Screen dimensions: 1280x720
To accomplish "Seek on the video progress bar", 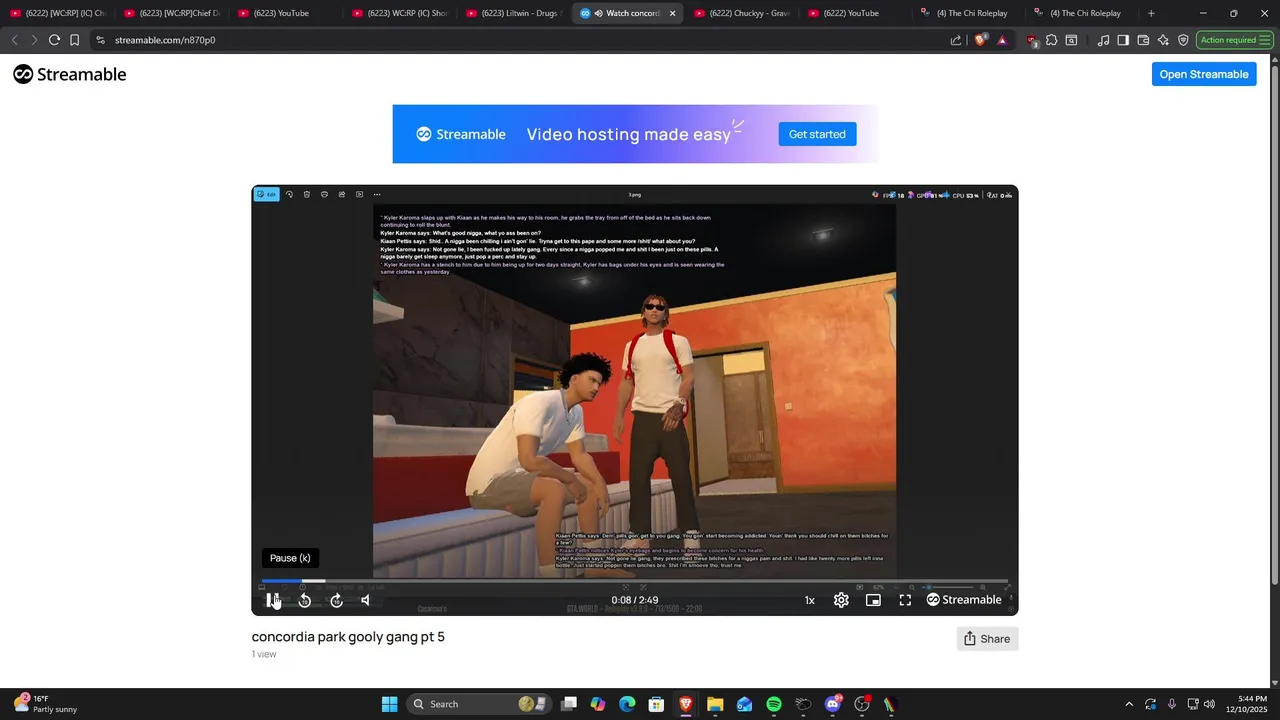I will 635,581.
